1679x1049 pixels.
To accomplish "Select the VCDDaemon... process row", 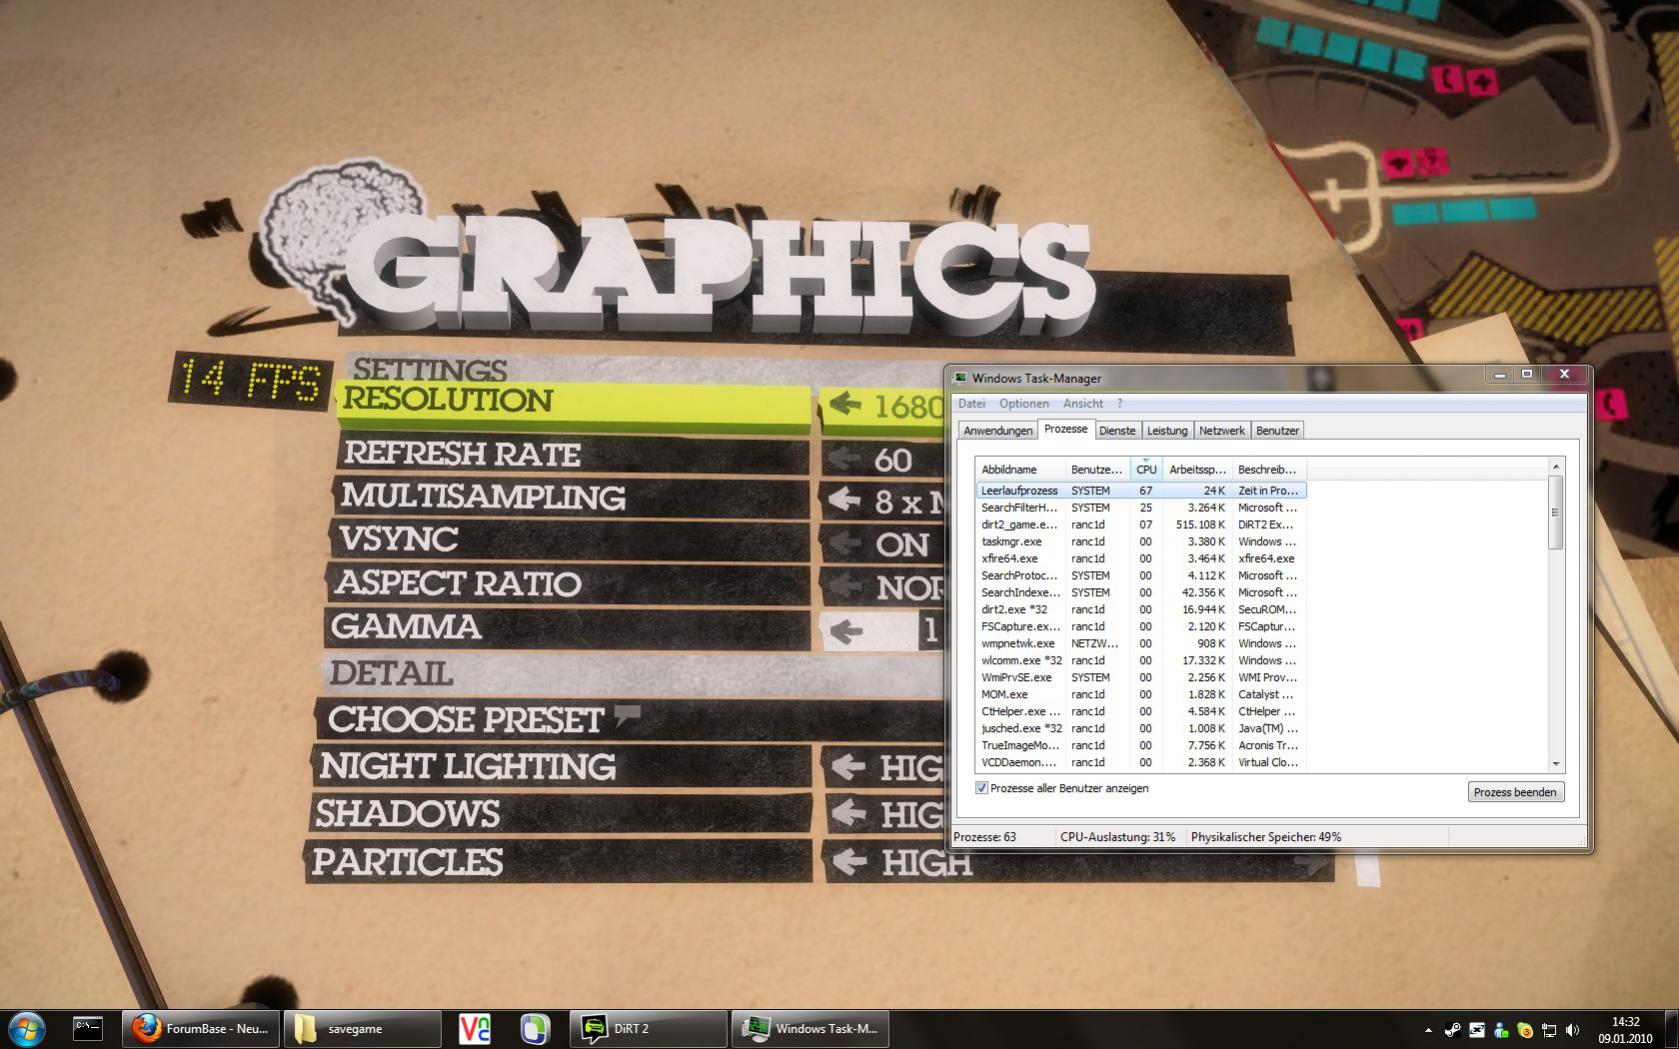I will tap(1141, 762).
